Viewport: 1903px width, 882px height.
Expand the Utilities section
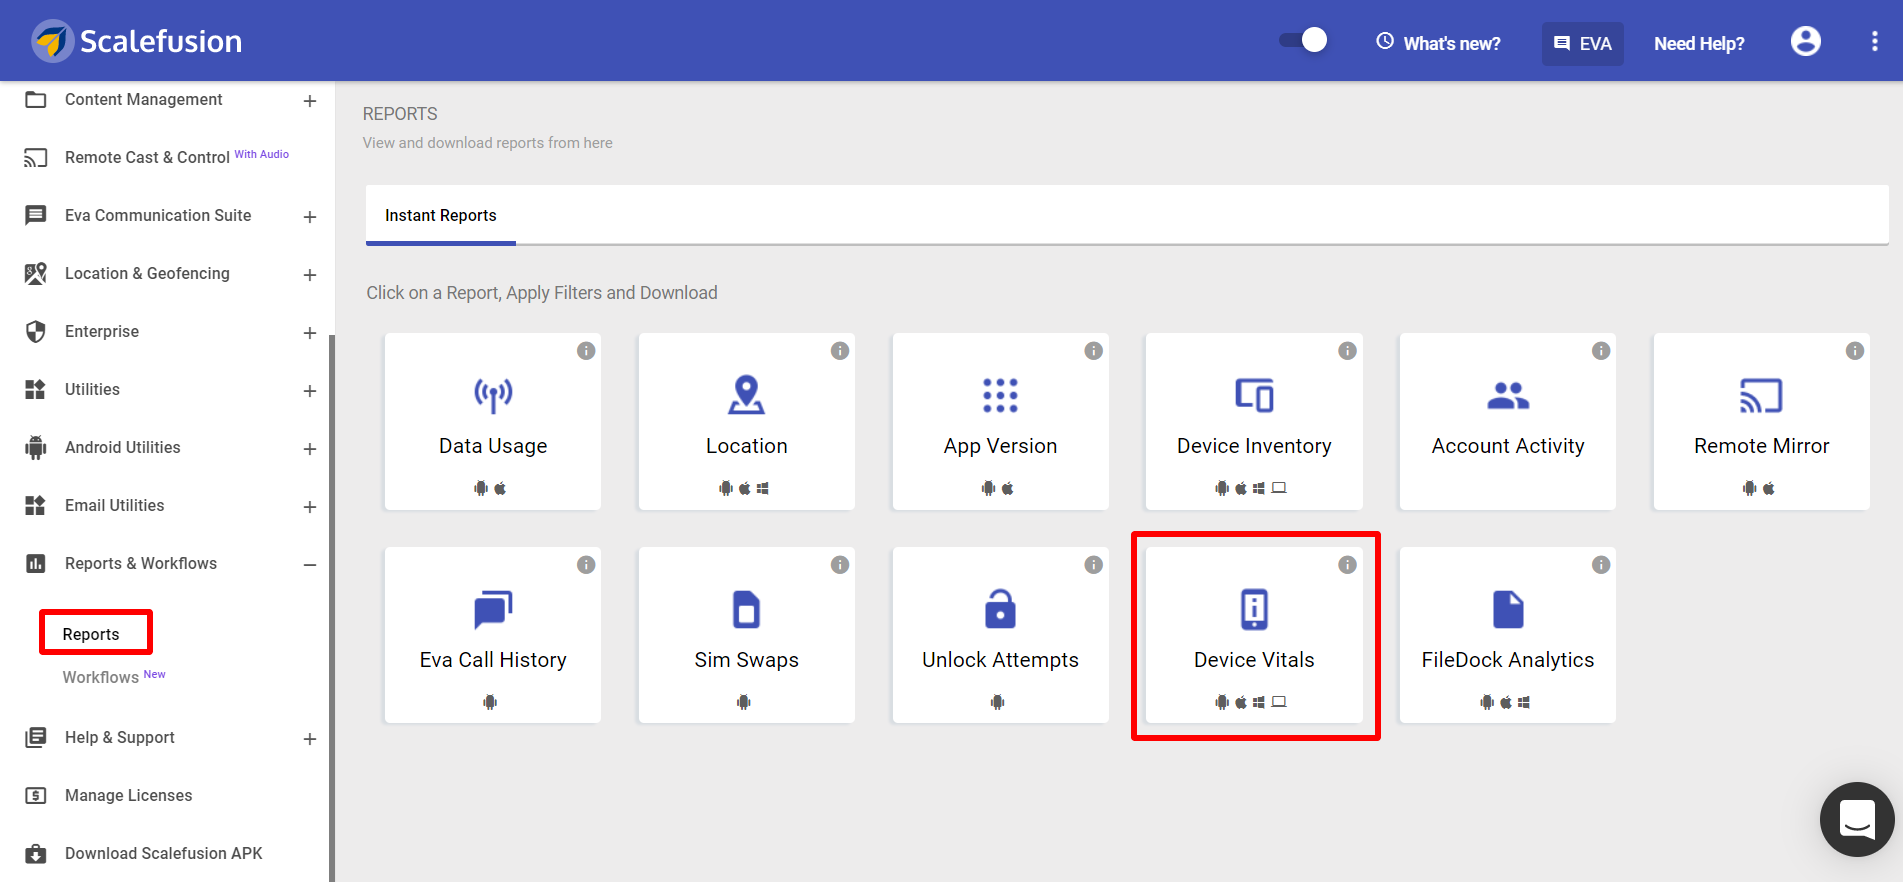pyautogui.click(x=310, y=391)
